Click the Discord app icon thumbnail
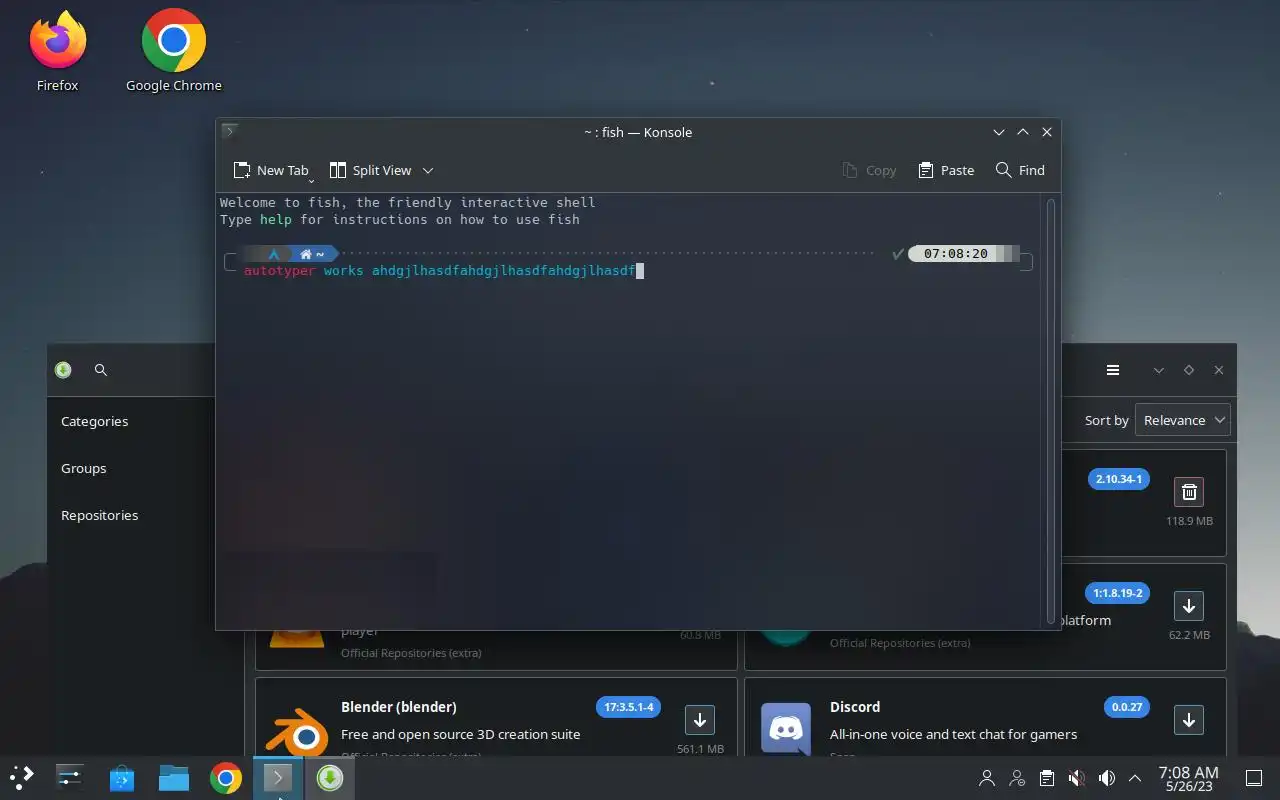The image size is (1280, 800). pyautogui.click(x=786, y=727)
